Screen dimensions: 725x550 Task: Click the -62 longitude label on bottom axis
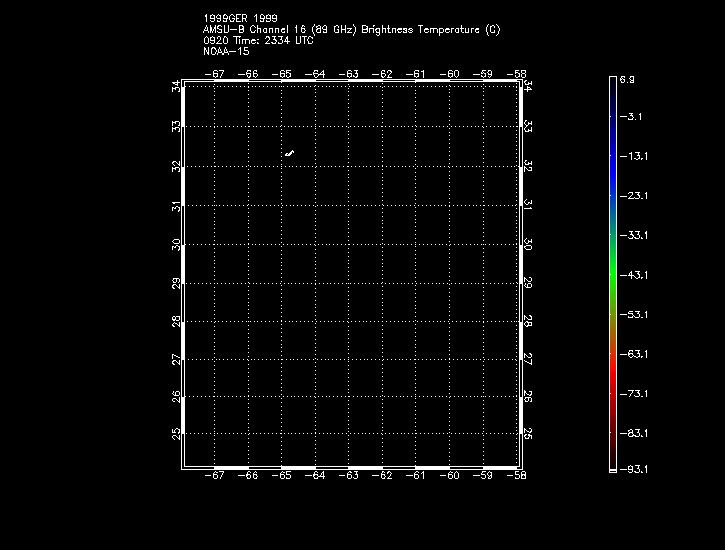[383, 476]
